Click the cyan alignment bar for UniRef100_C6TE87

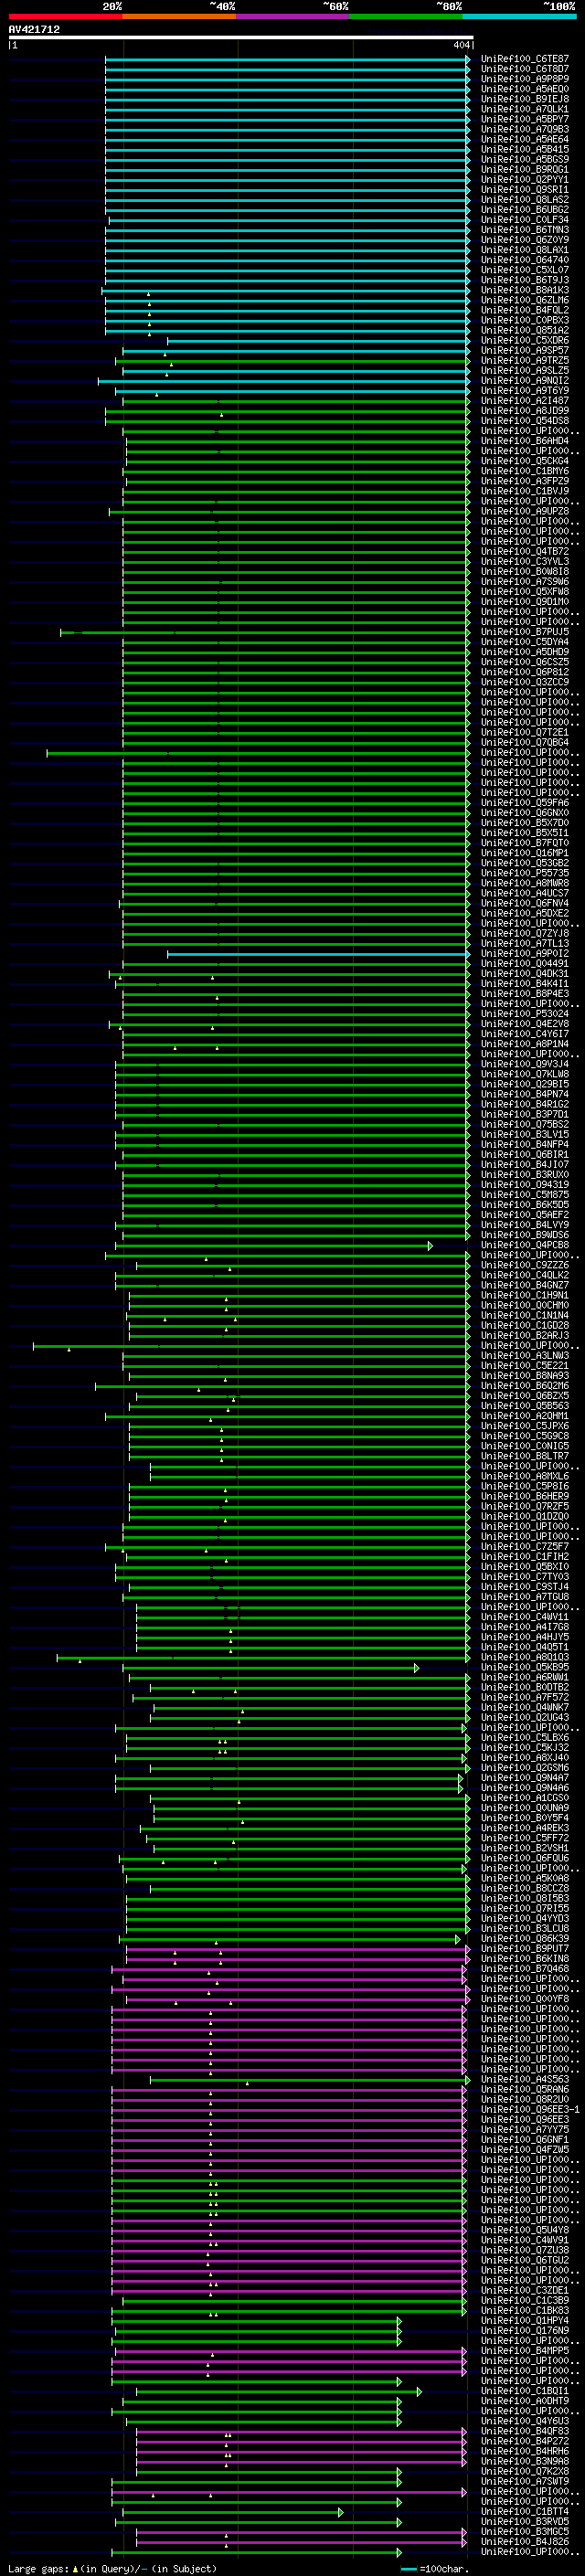point(287,59)
